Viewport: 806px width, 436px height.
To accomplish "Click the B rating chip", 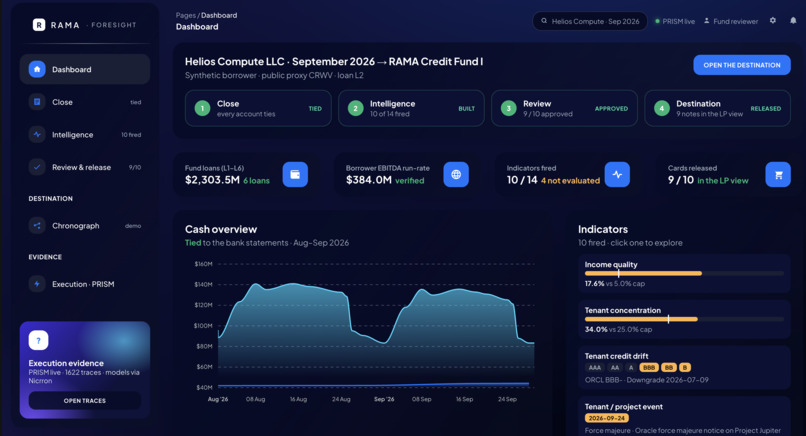I will (685, 368).
